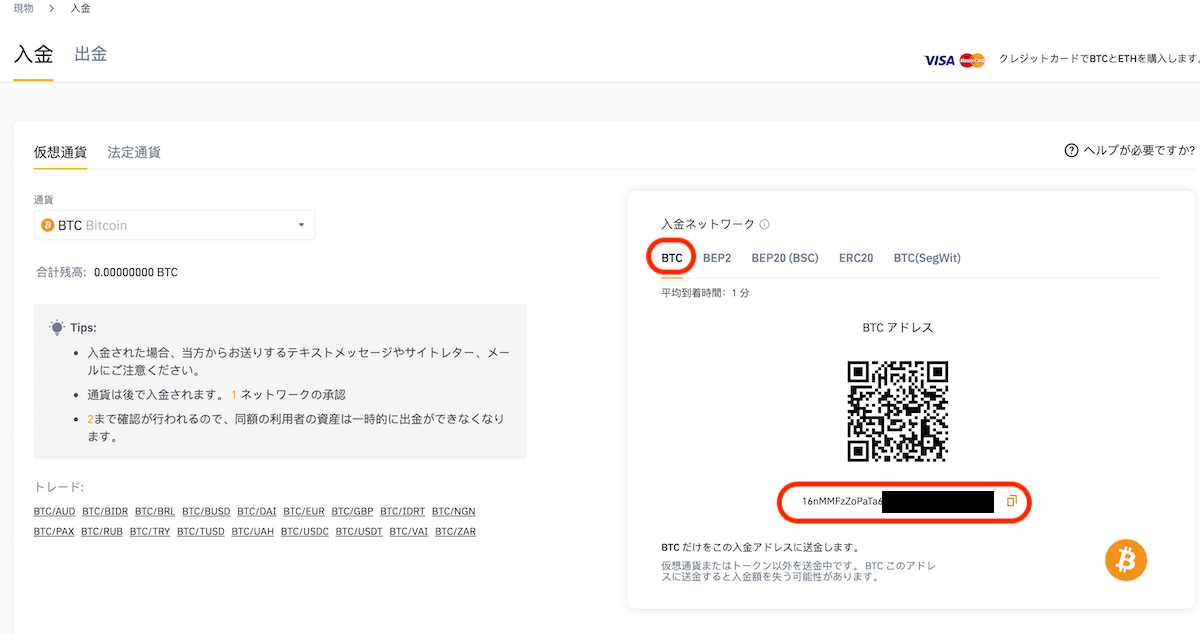Click the Mastercard logo
The image size is (1200, 634).
pos(972,61)
